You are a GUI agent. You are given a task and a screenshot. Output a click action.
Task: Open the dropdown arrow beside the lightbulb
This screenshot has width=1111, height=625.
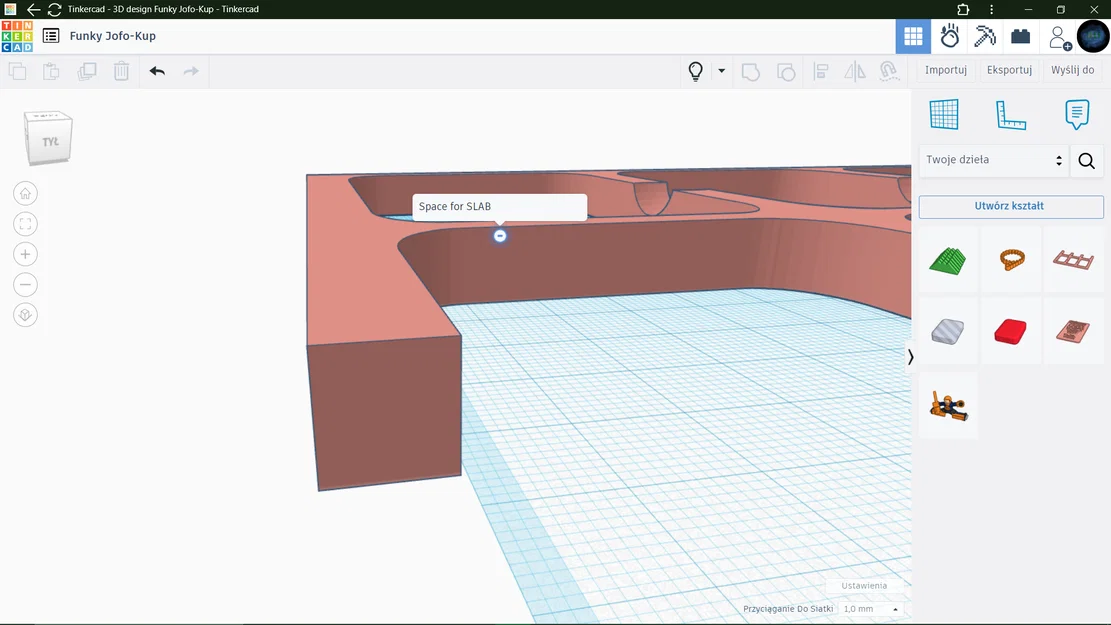(x=721, y=71)
